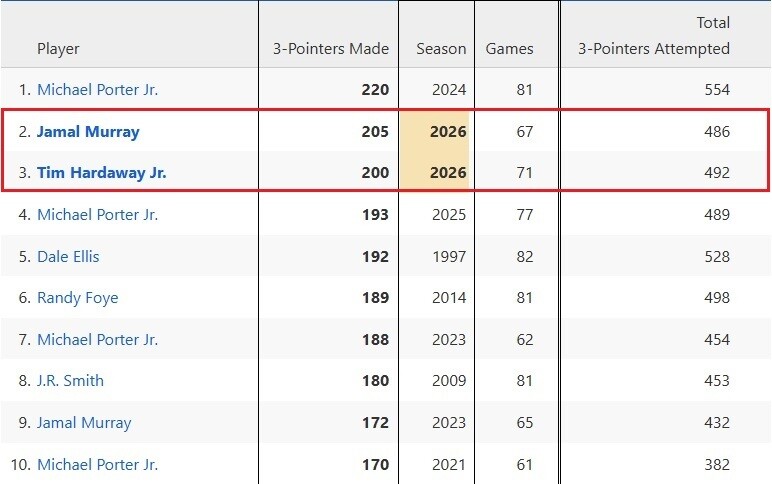The height and width of the screenshot is (484, 772).
Task: Sort table by Season column header
Action: click(441, 49)
